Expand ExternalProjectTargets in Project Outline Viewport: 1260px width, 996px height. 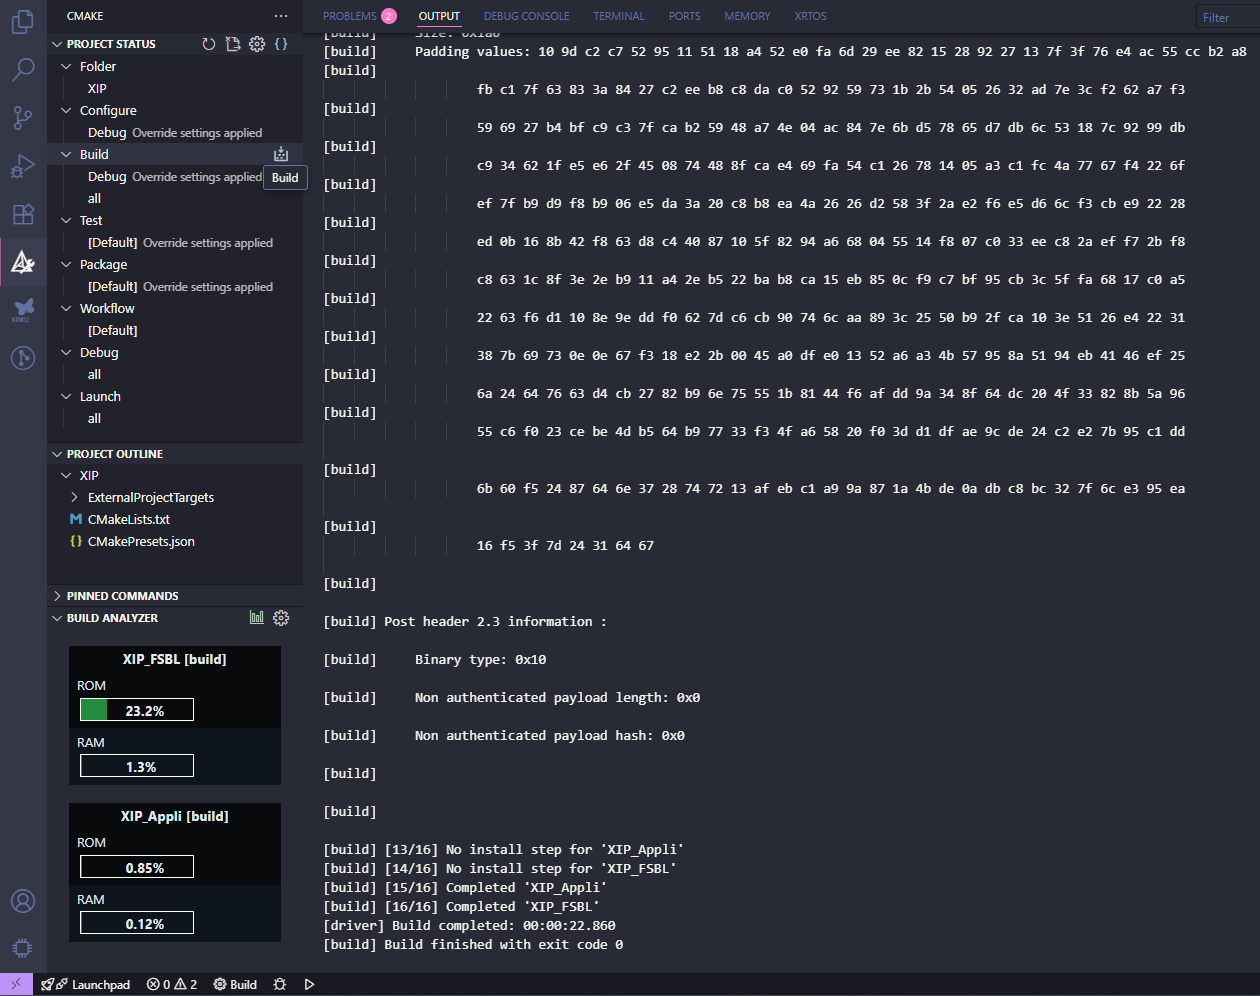click(x=73, y=497)
